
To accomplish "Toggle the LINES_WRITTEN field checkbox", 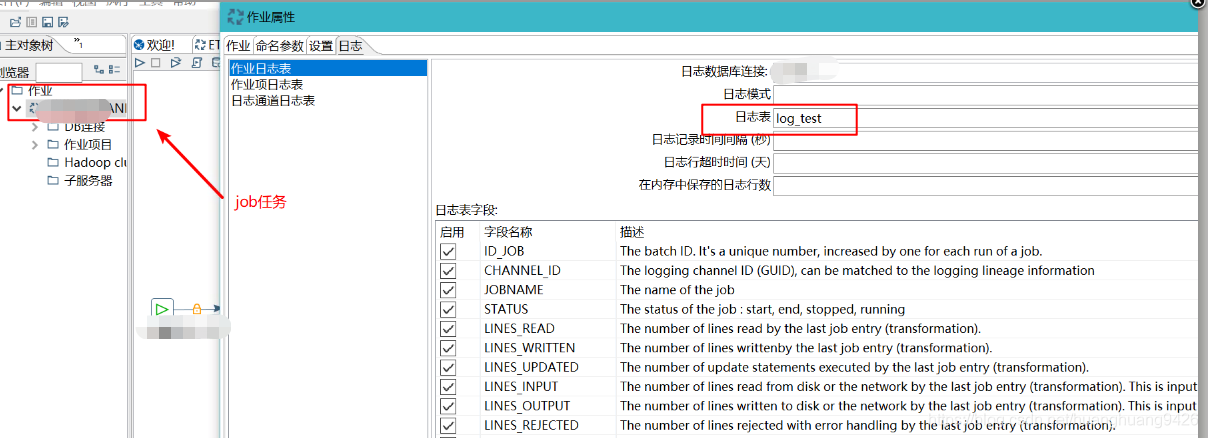I will tap(448, 348).
